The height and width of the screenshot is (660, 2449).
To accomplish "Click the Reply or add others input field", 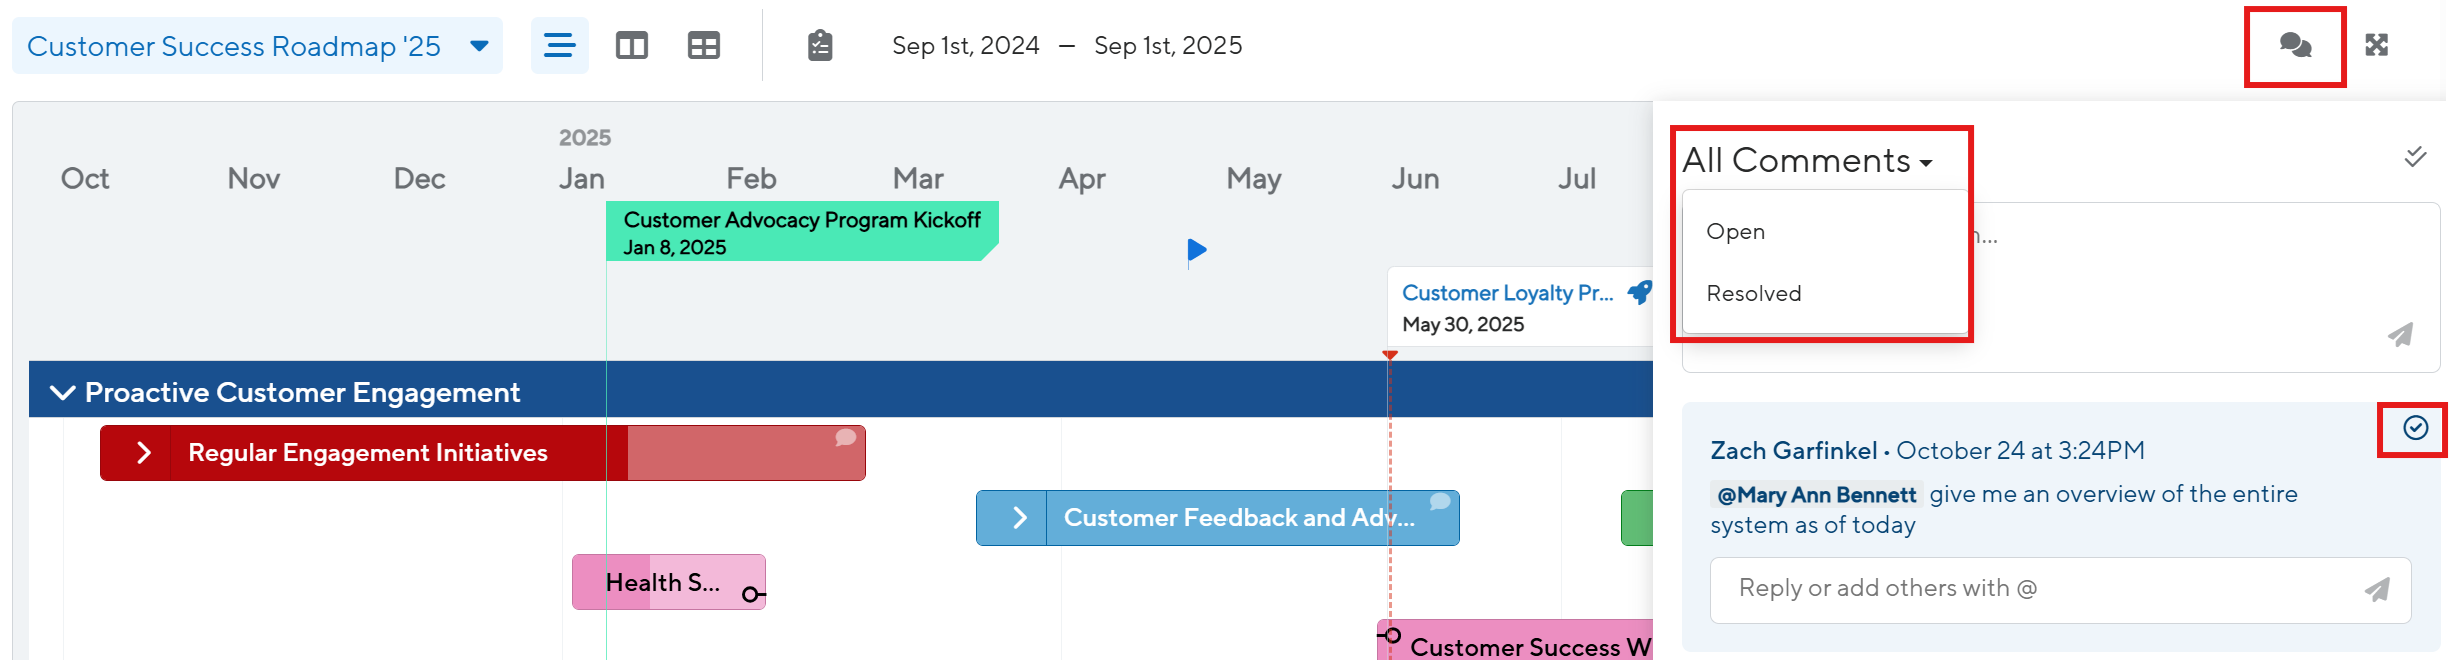I will point(2030,589).
